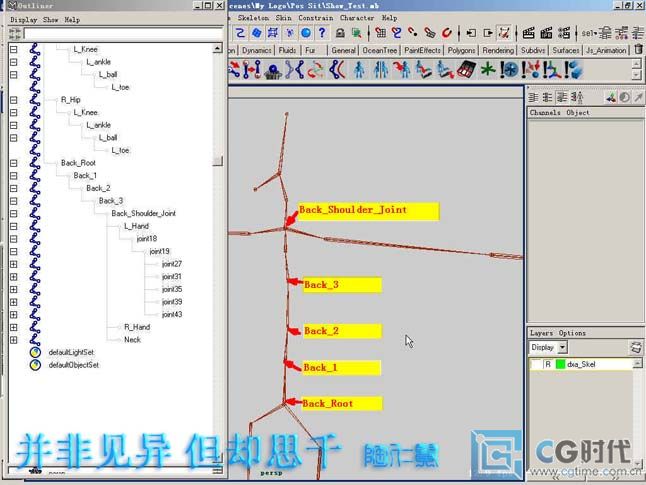Expand the joint43 node
This screenshot has width=646, height=485.
[x=14, y=315]
